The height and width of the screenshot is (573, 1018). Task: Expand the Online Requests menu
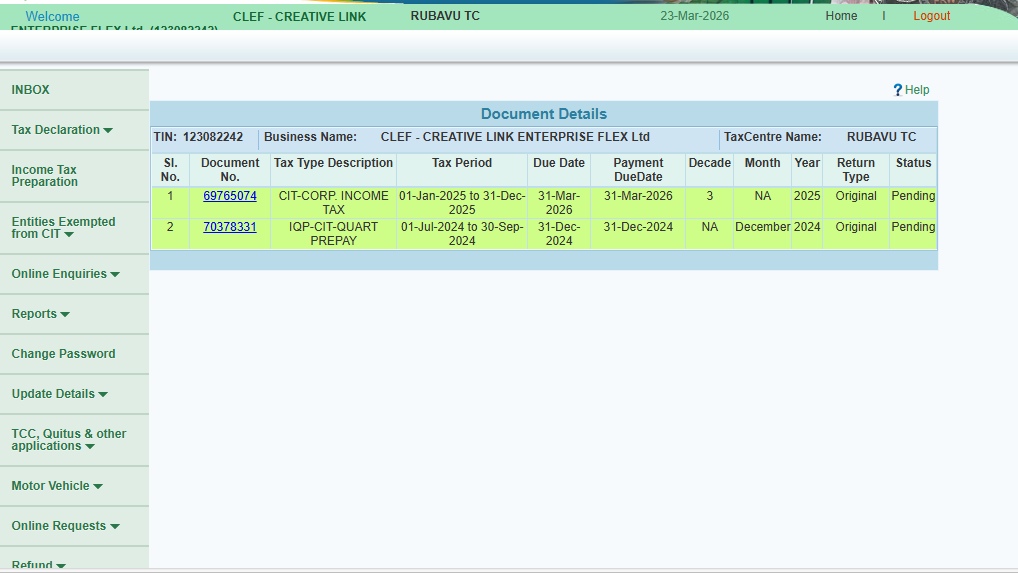click(65, 526)
